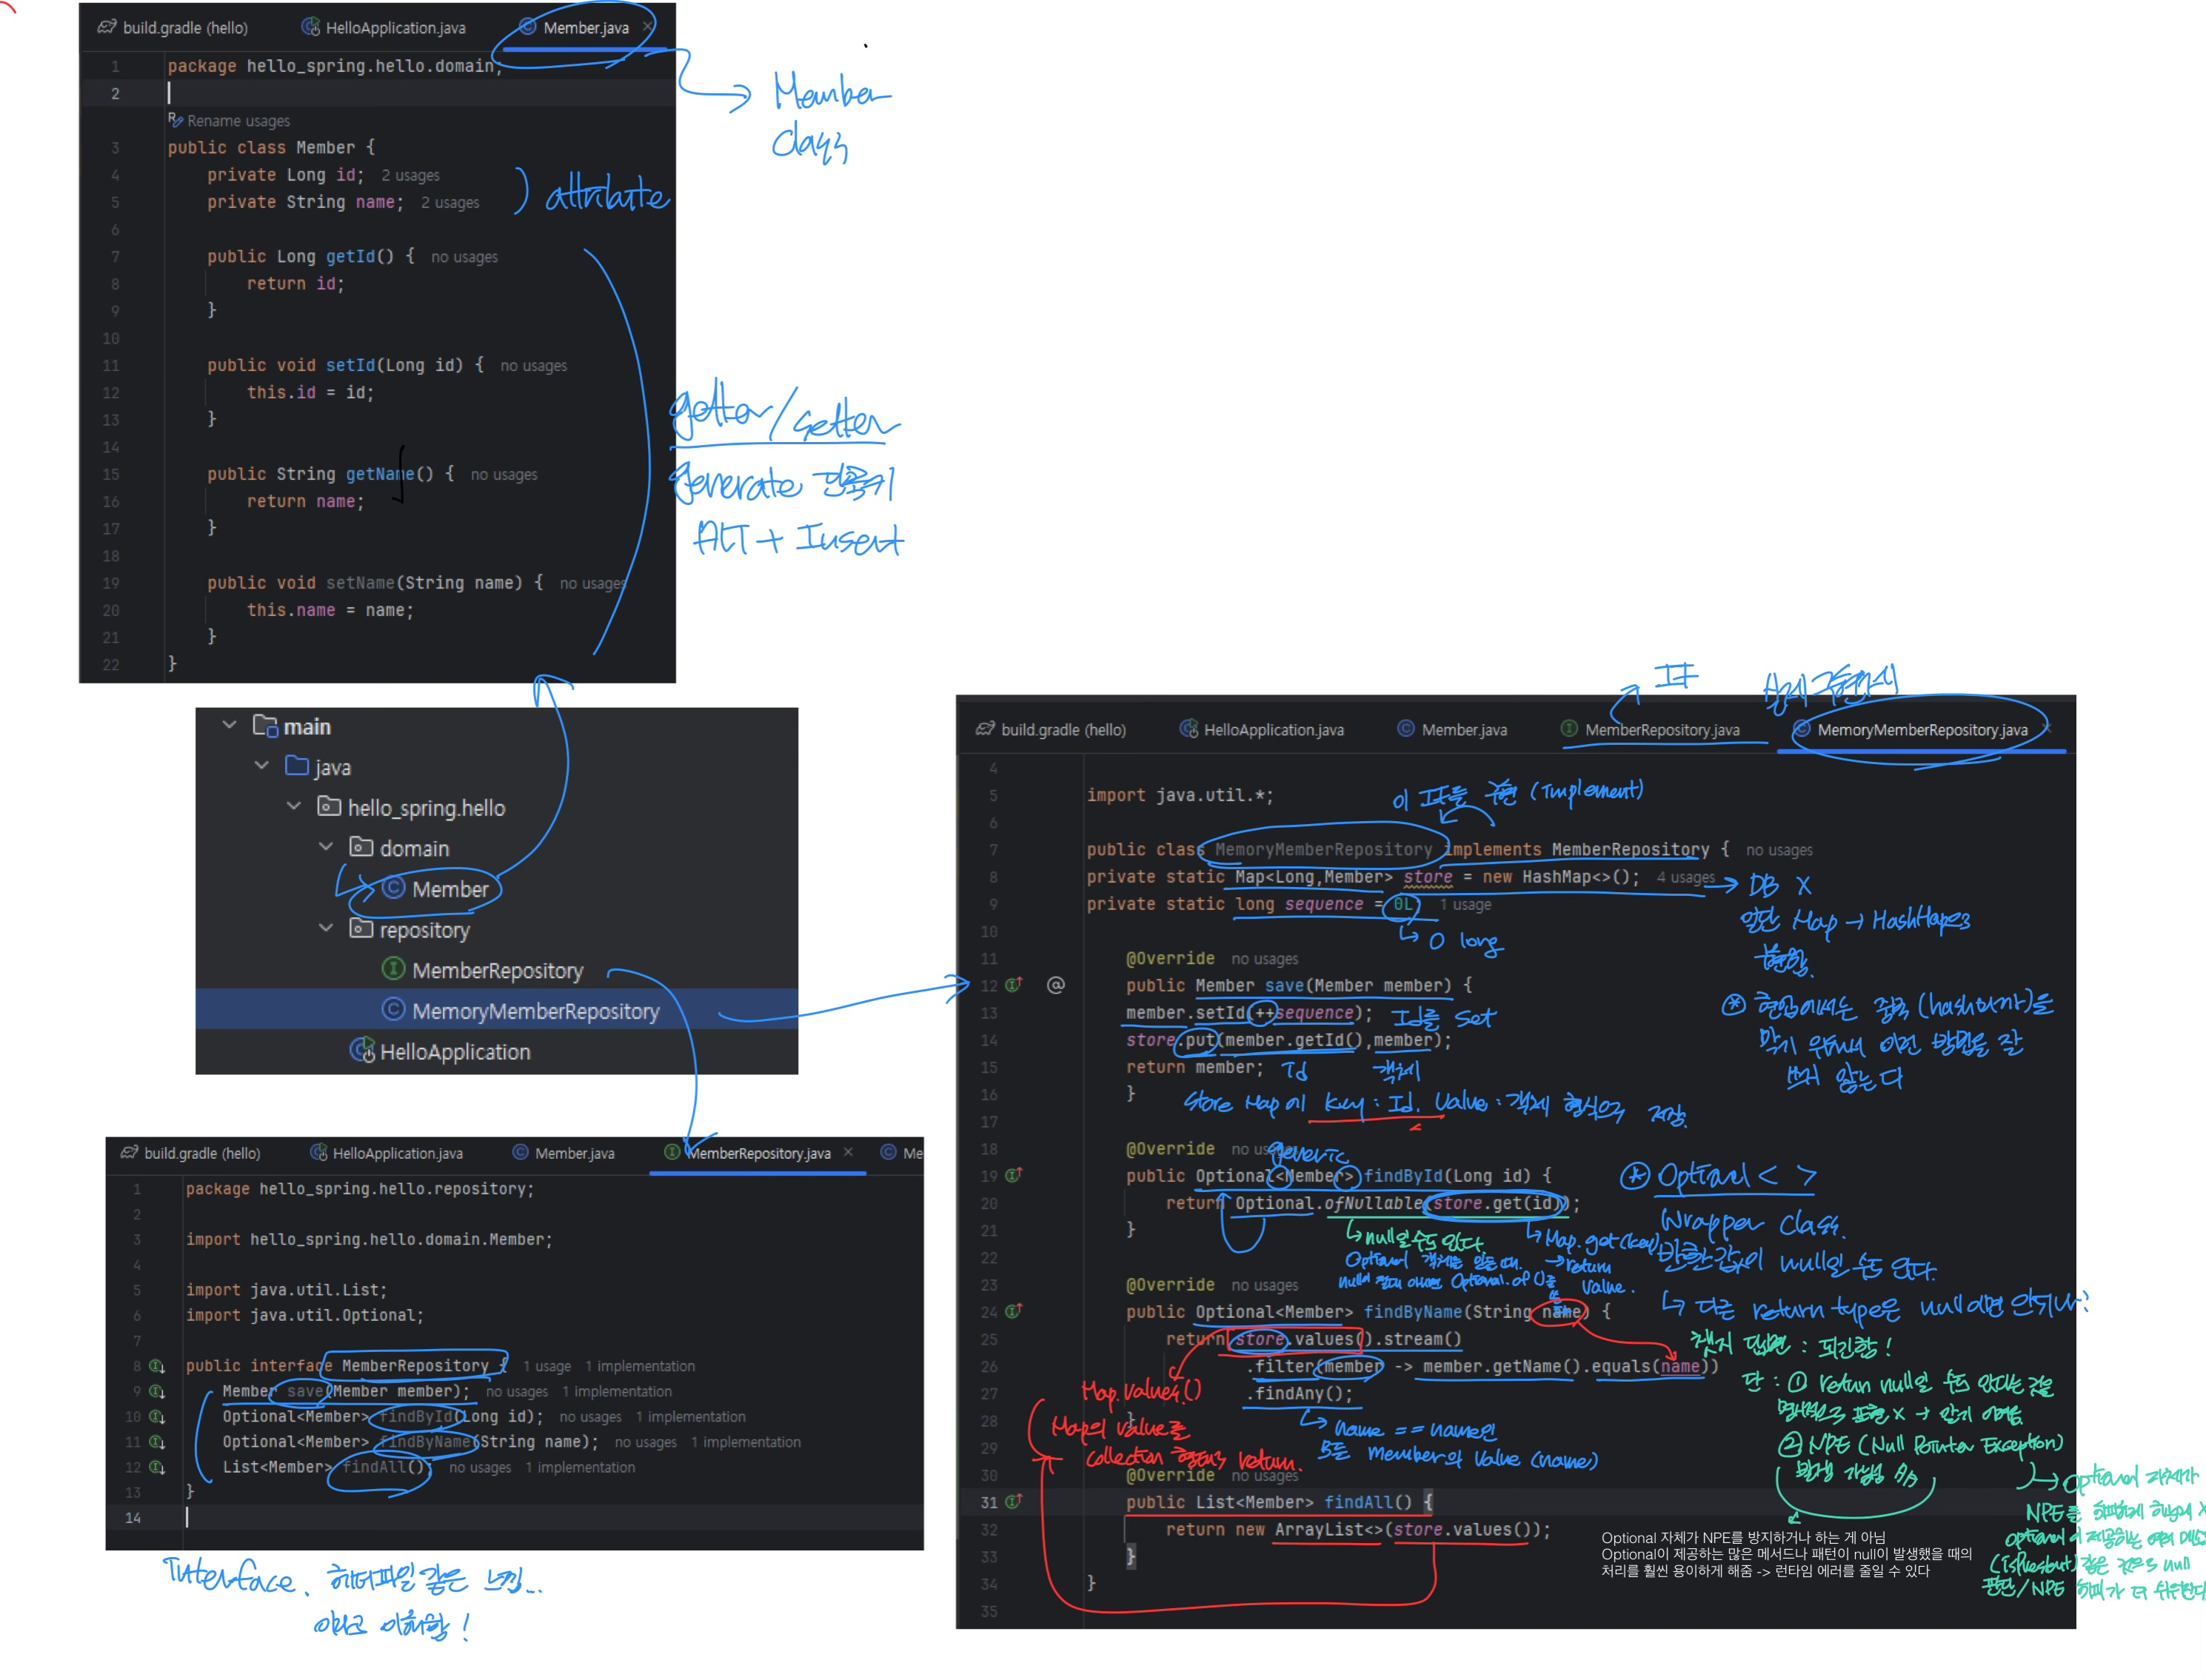Click gutter icon on interface line 11 findByName
Screen dimensions: 2206x1680
(x=157, y=1442)
